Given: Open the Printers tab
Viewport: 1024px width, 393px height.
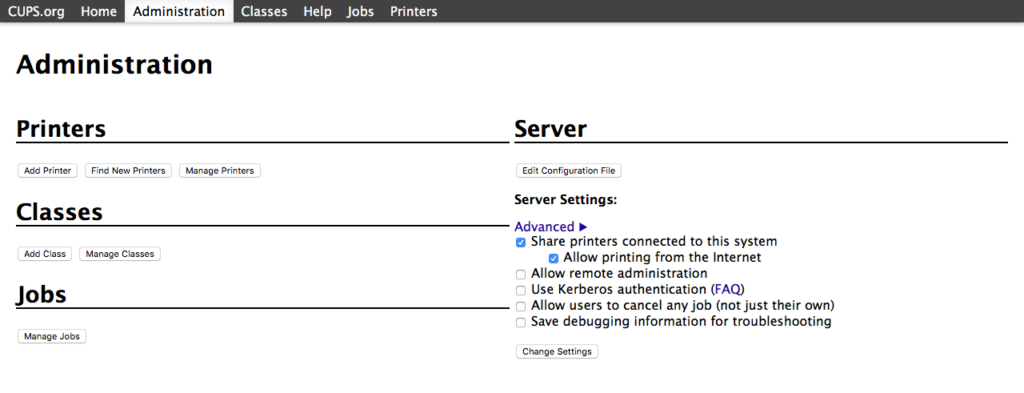Looking at the screenshot, I should [413, 11].
